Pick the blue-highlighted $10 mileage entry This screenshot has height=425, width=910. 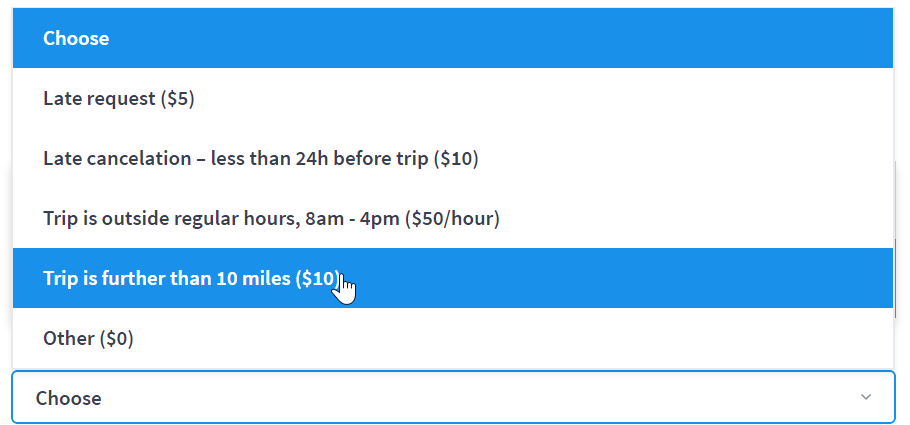coord(453,278)
